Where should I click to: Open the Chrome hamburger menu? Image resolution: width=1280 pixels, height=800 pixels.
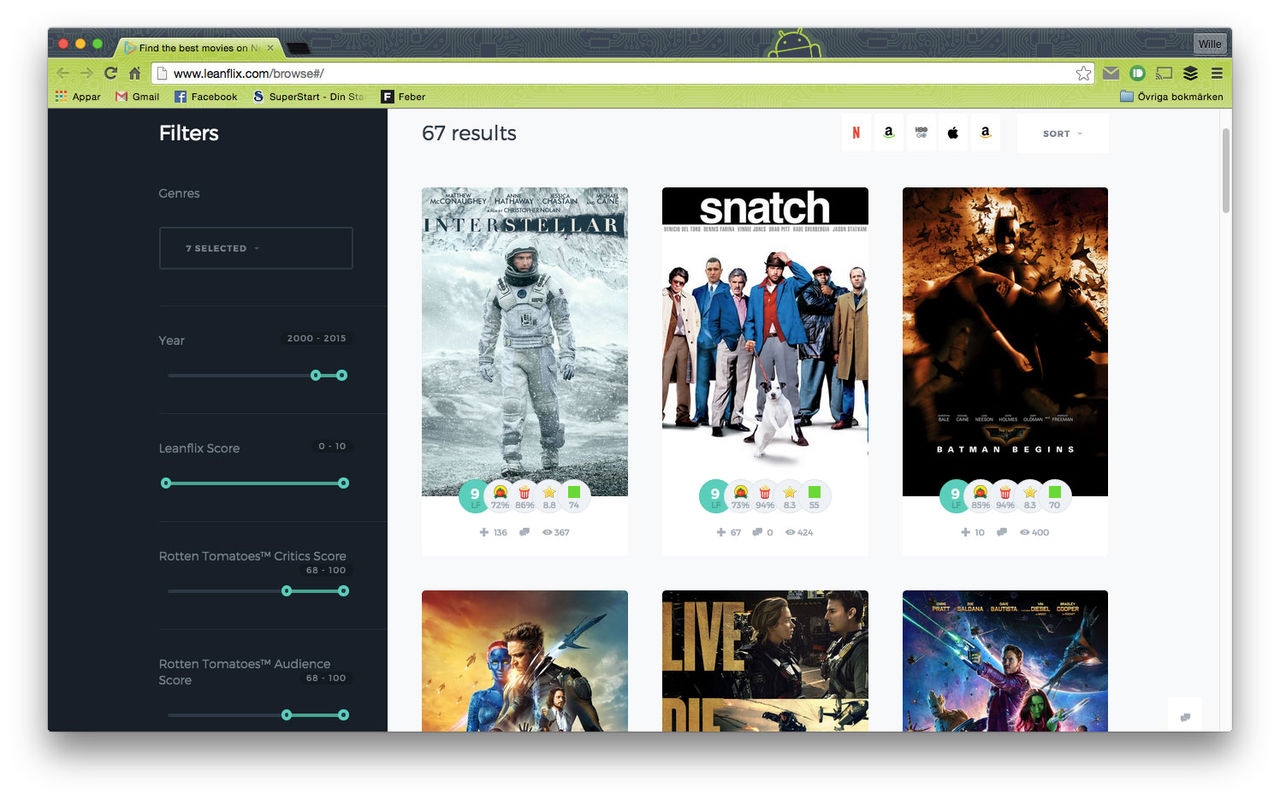(x=1217, y=73)
